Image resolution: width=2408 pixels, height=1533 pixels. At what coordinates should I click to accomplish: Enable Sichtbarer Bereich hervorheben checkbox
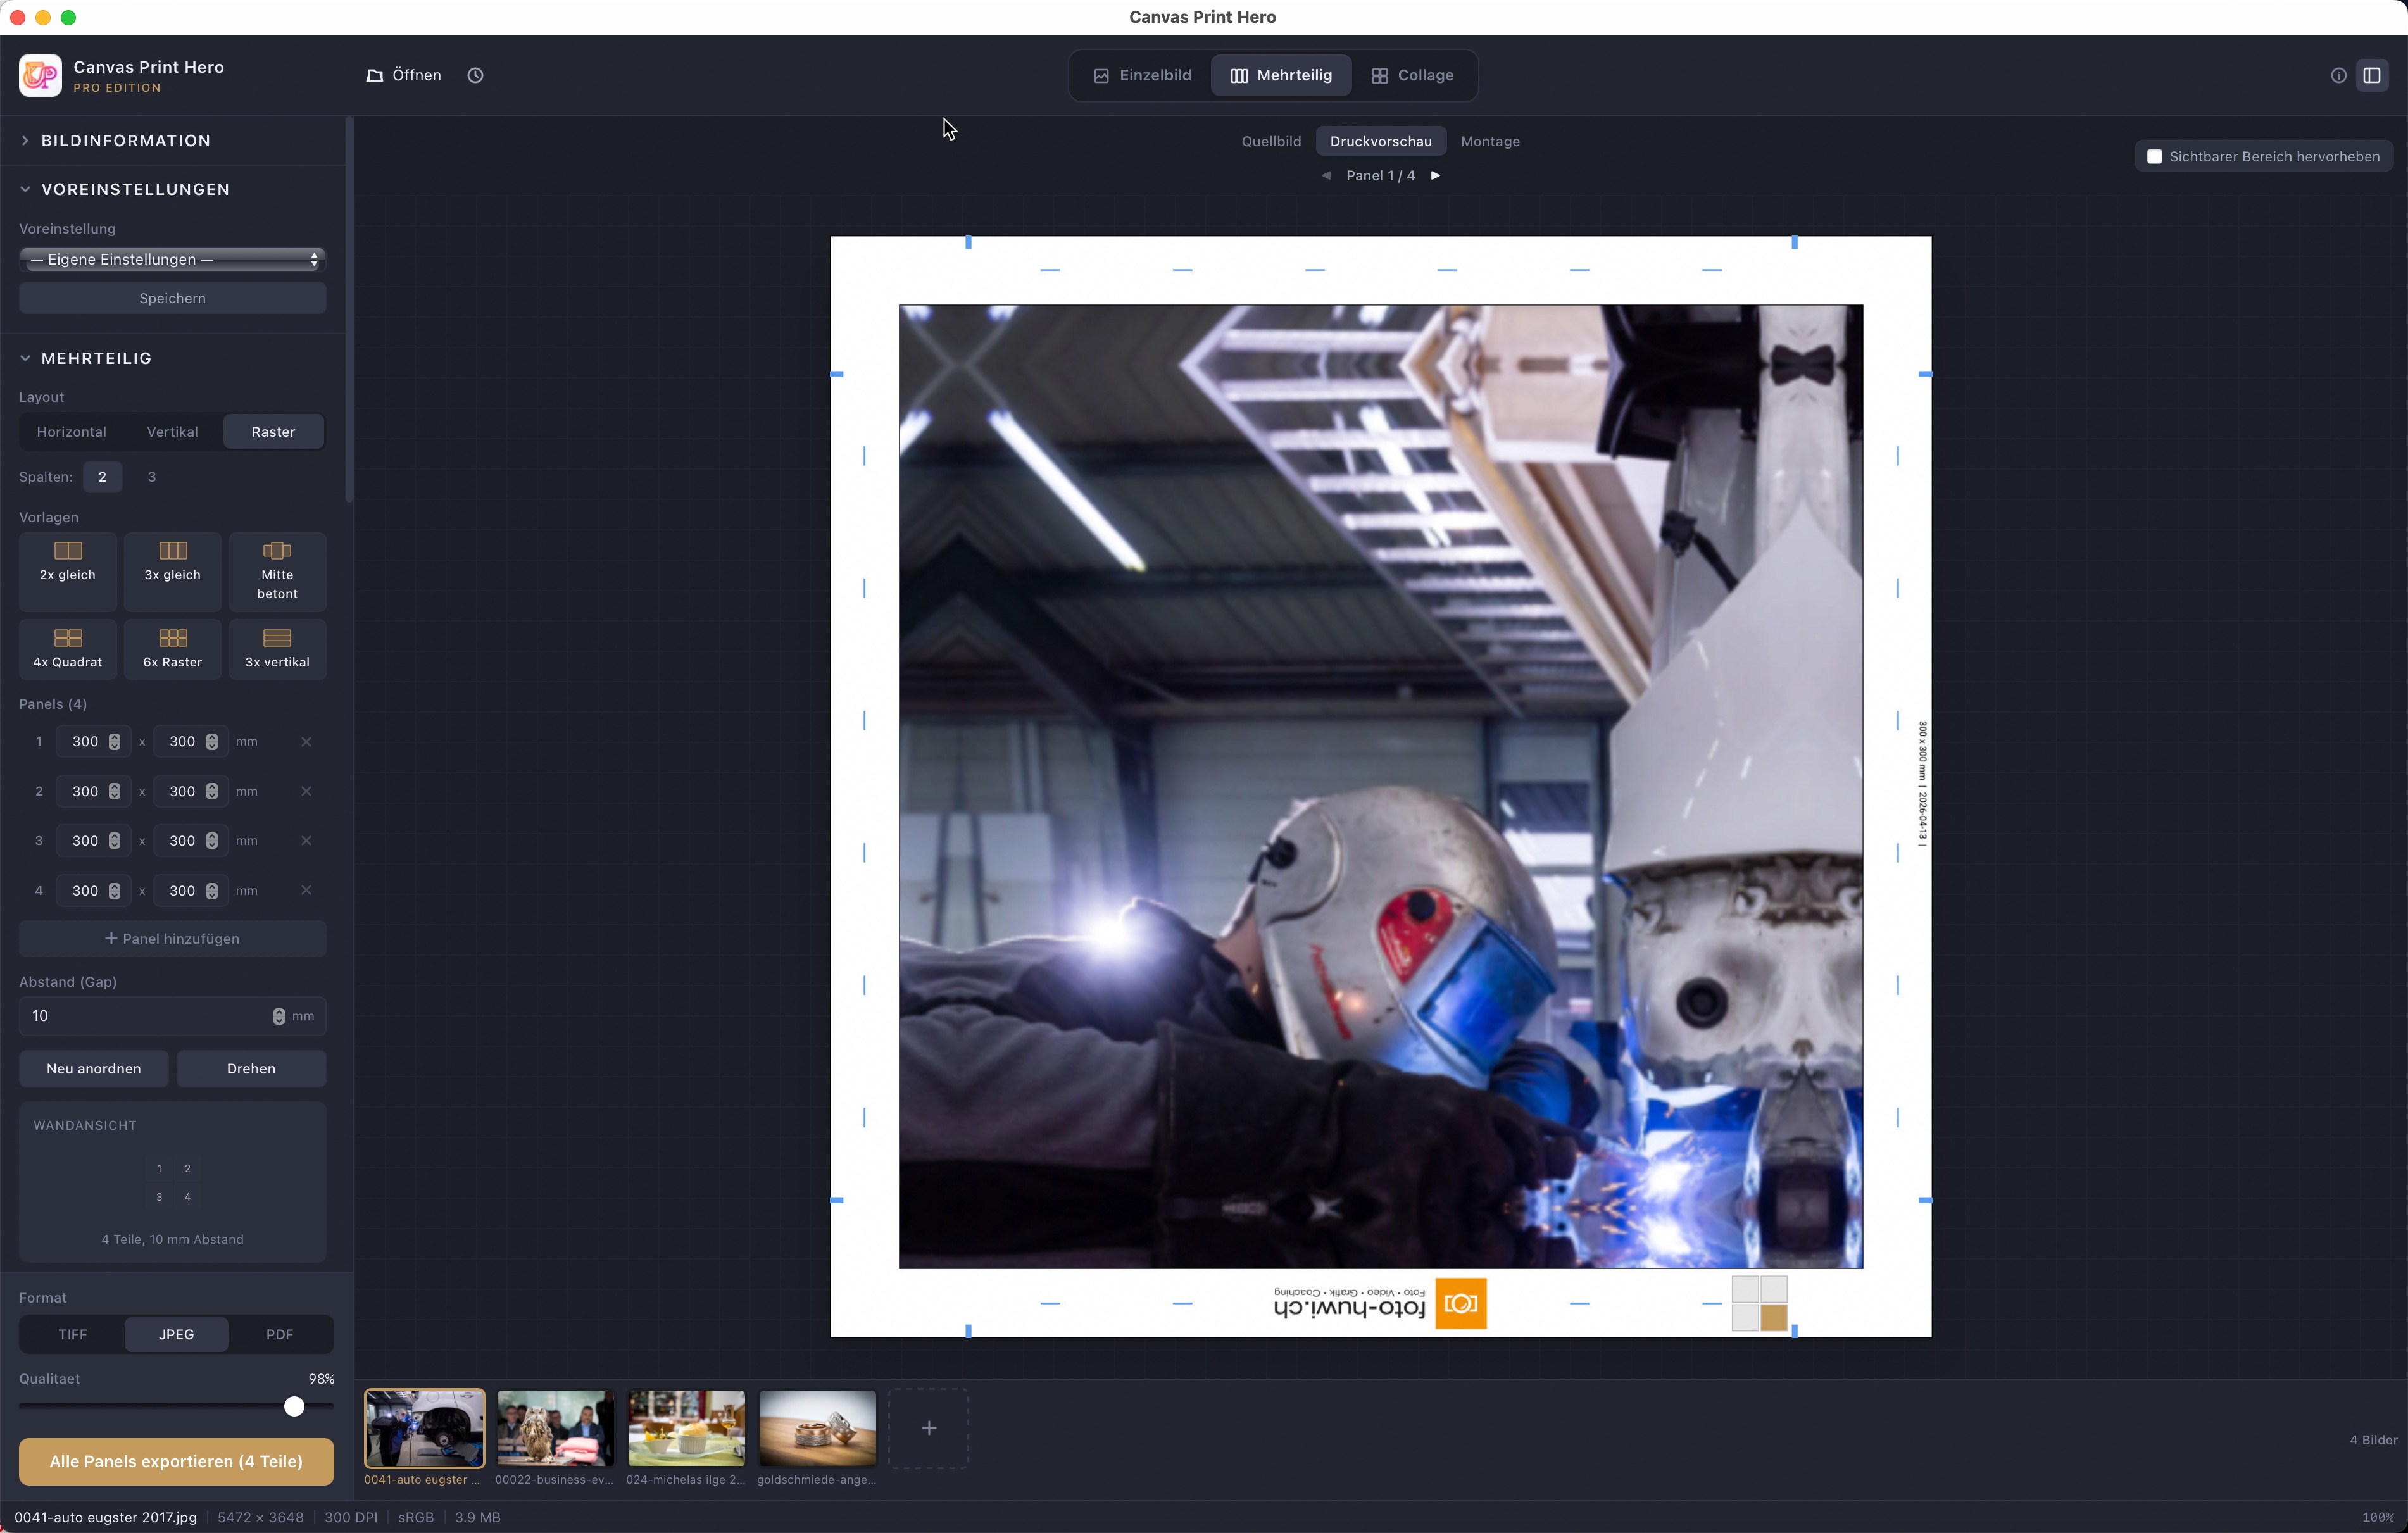pos(2155,156)
